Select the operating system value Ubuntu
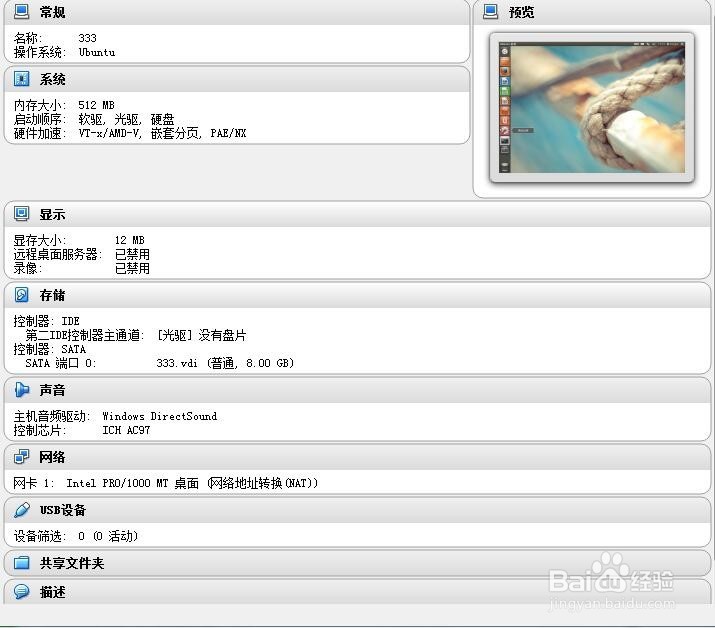This screenshot has height=628, width=715. (97, 52)
